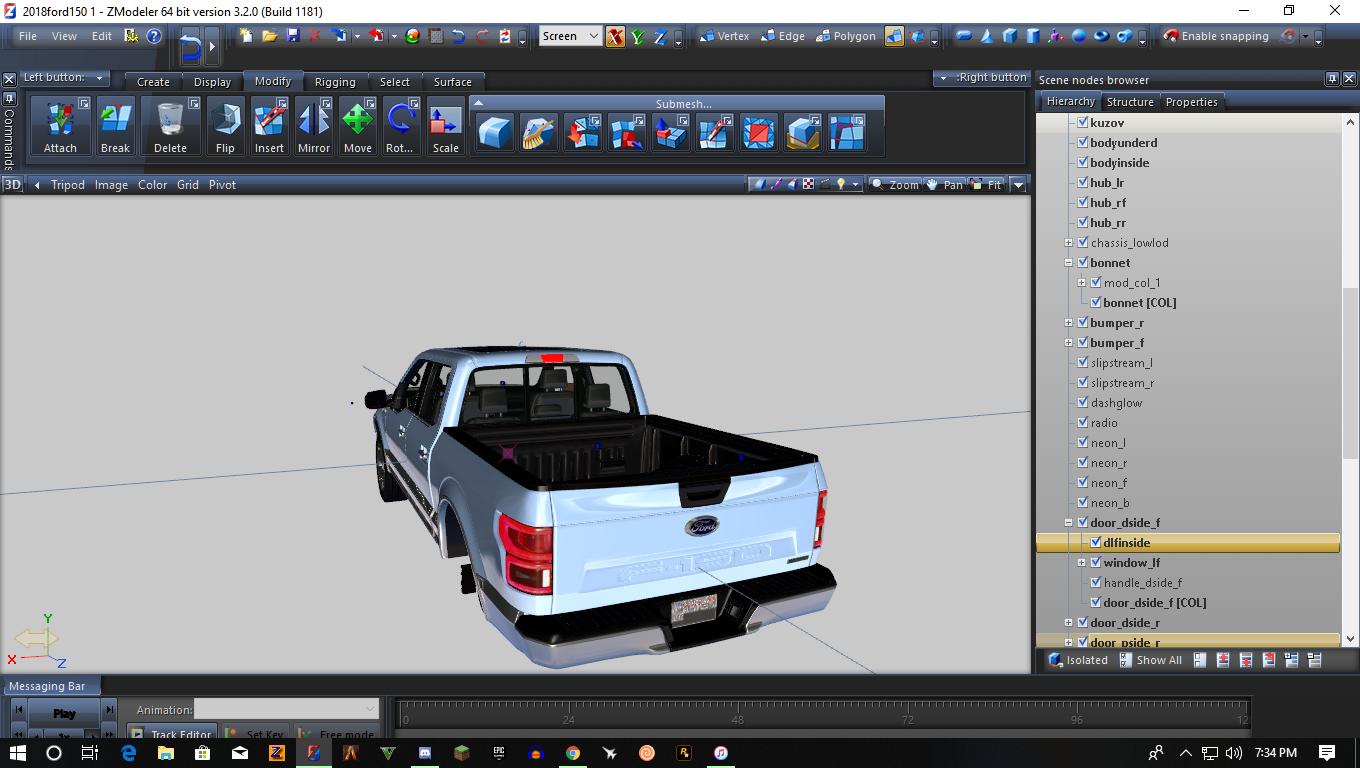Image resolution: width=1360 pixels, height=768 pixels.
Task: Uncheck the bumper_f node checkbox
Action: pos(1082,343)
